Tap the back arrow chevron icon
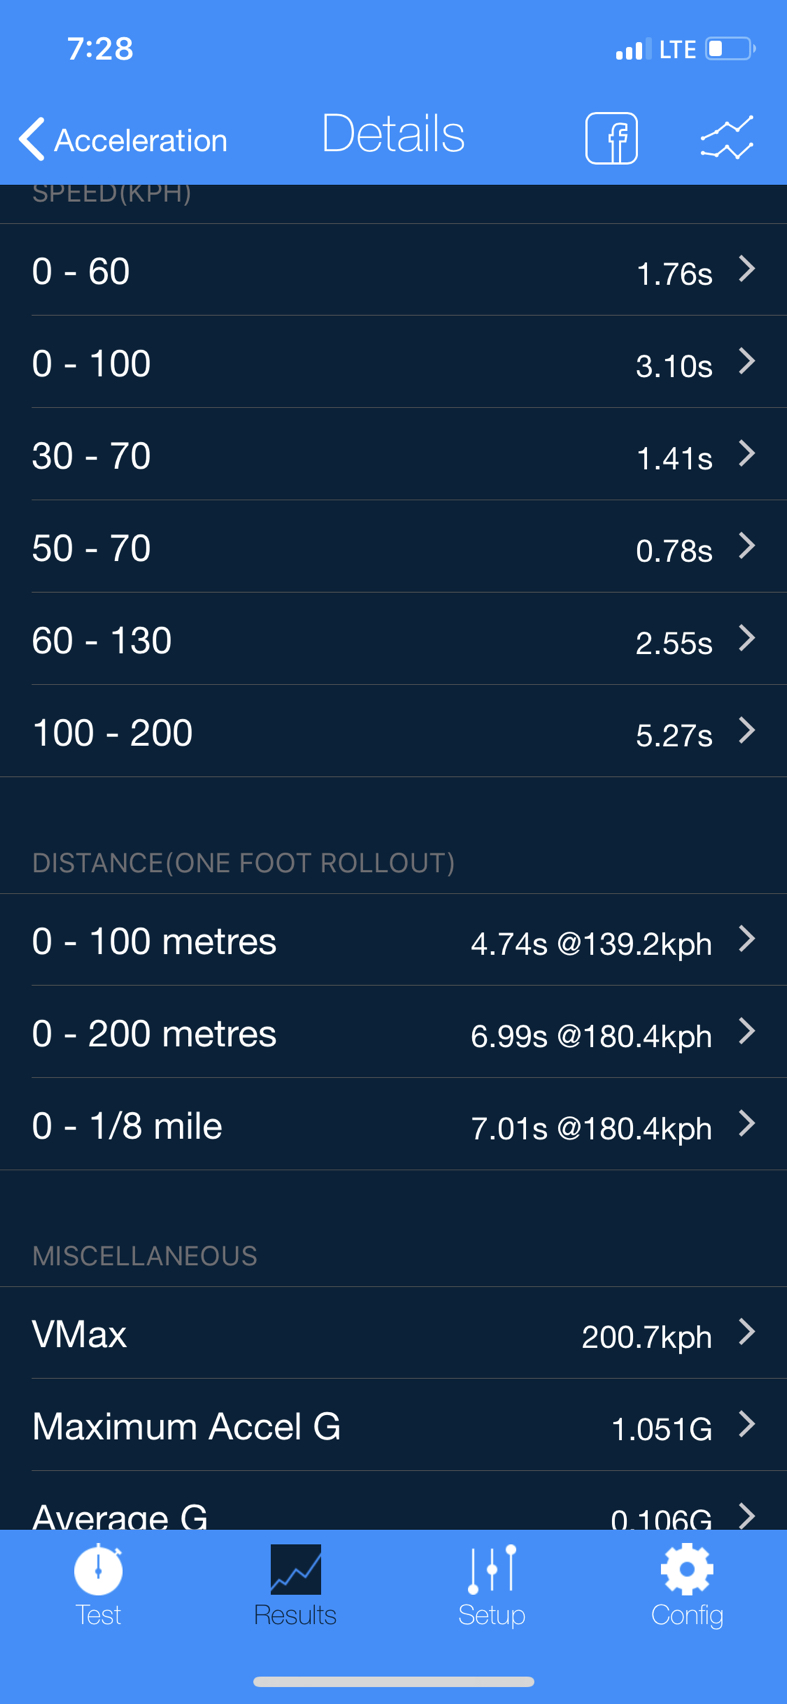Image resolution: width=787 pixels, height=1704 pixels. click(32, 139)
